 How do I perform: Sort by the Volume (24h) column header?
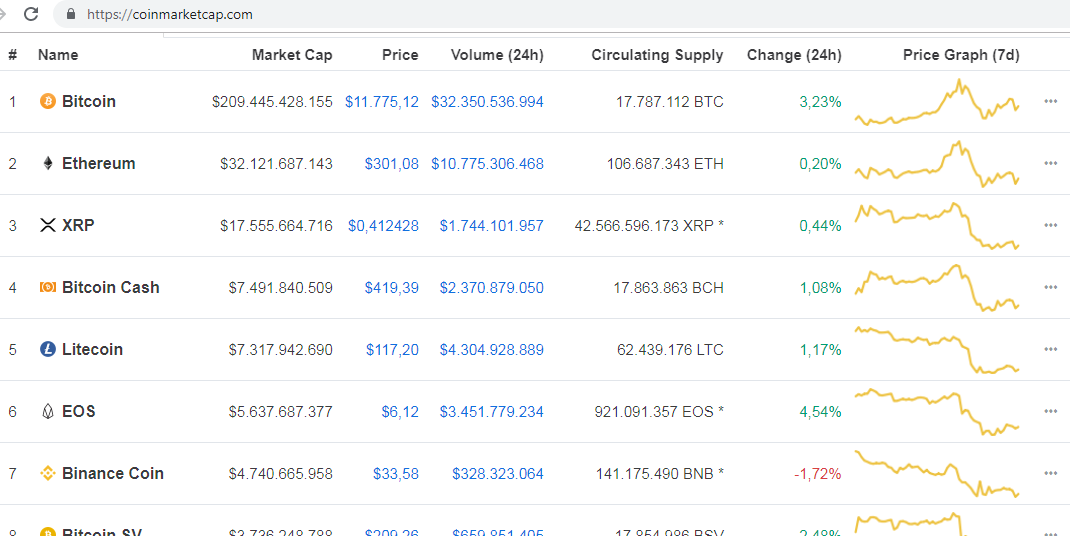497,55
